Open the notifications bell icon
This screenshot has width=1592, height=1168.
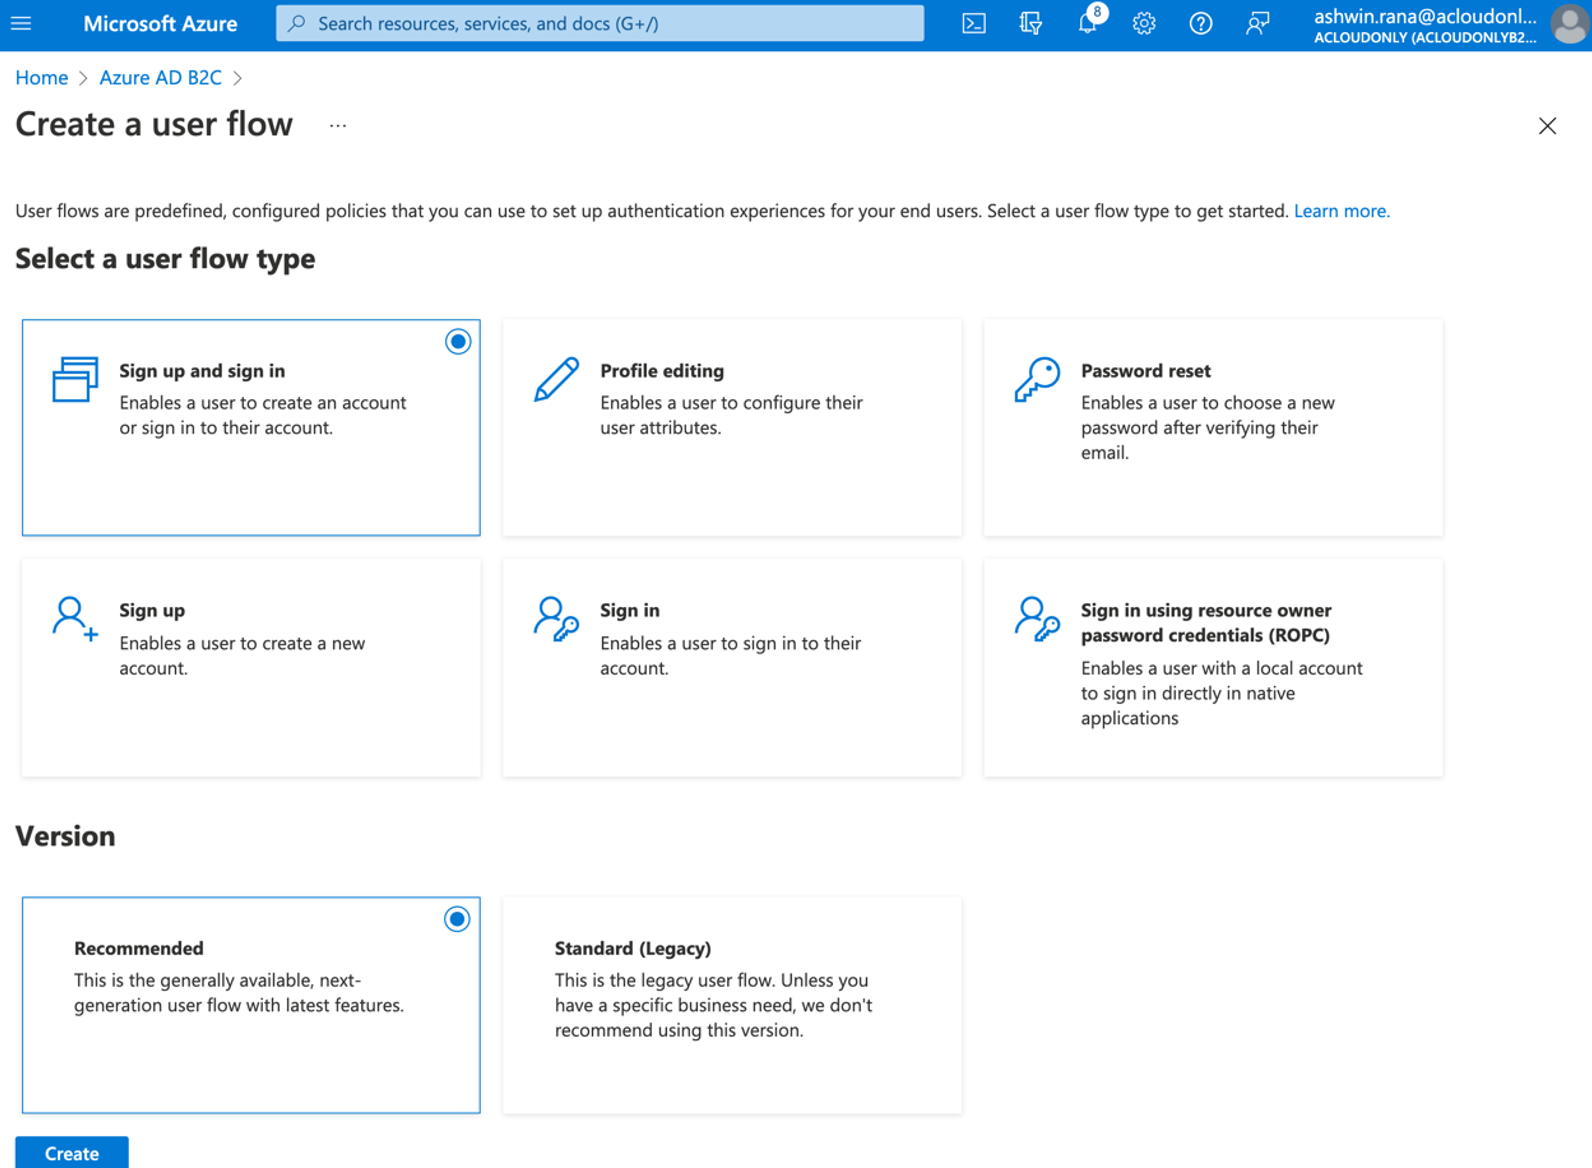tap(1087, 24)
